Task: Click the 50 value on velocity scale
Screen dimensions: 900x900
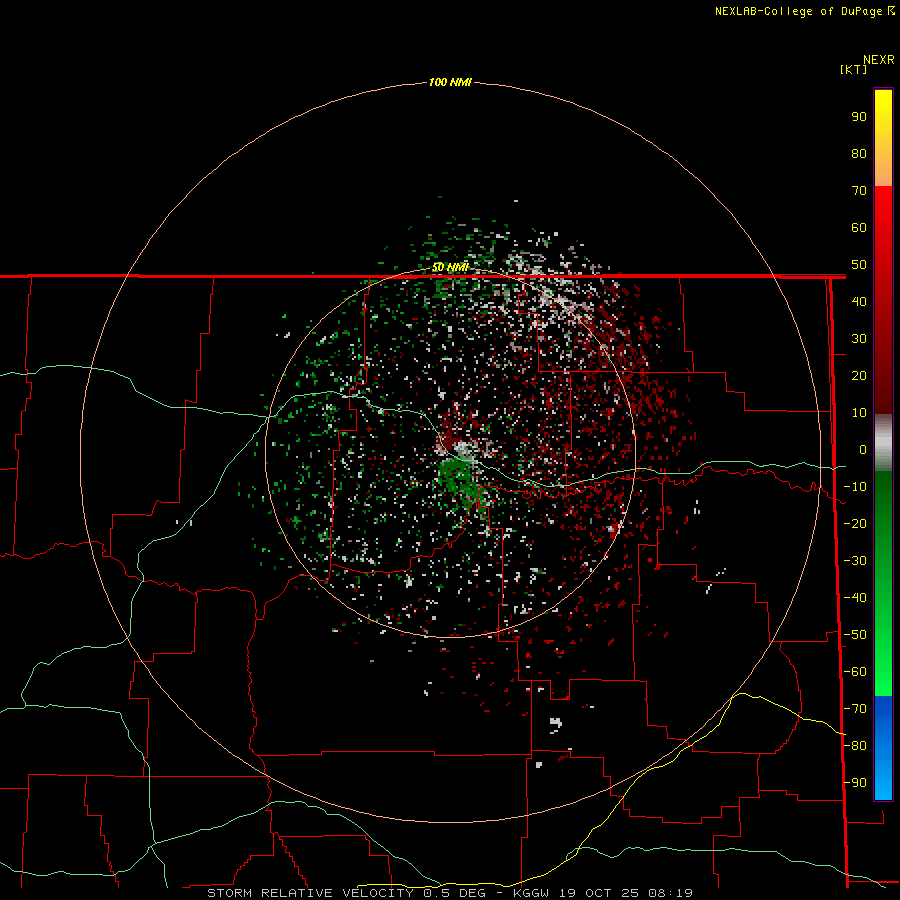Action: click(859, 265)
